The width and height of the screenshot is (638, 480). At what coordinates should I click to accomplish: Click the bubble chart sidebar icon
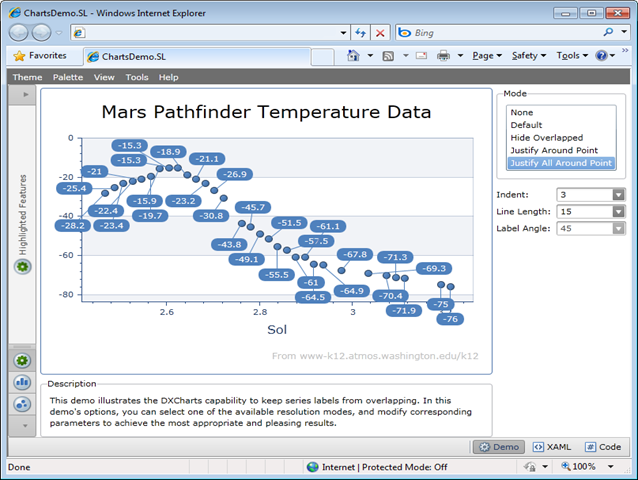pyautogui.click(x=22, y=404)
